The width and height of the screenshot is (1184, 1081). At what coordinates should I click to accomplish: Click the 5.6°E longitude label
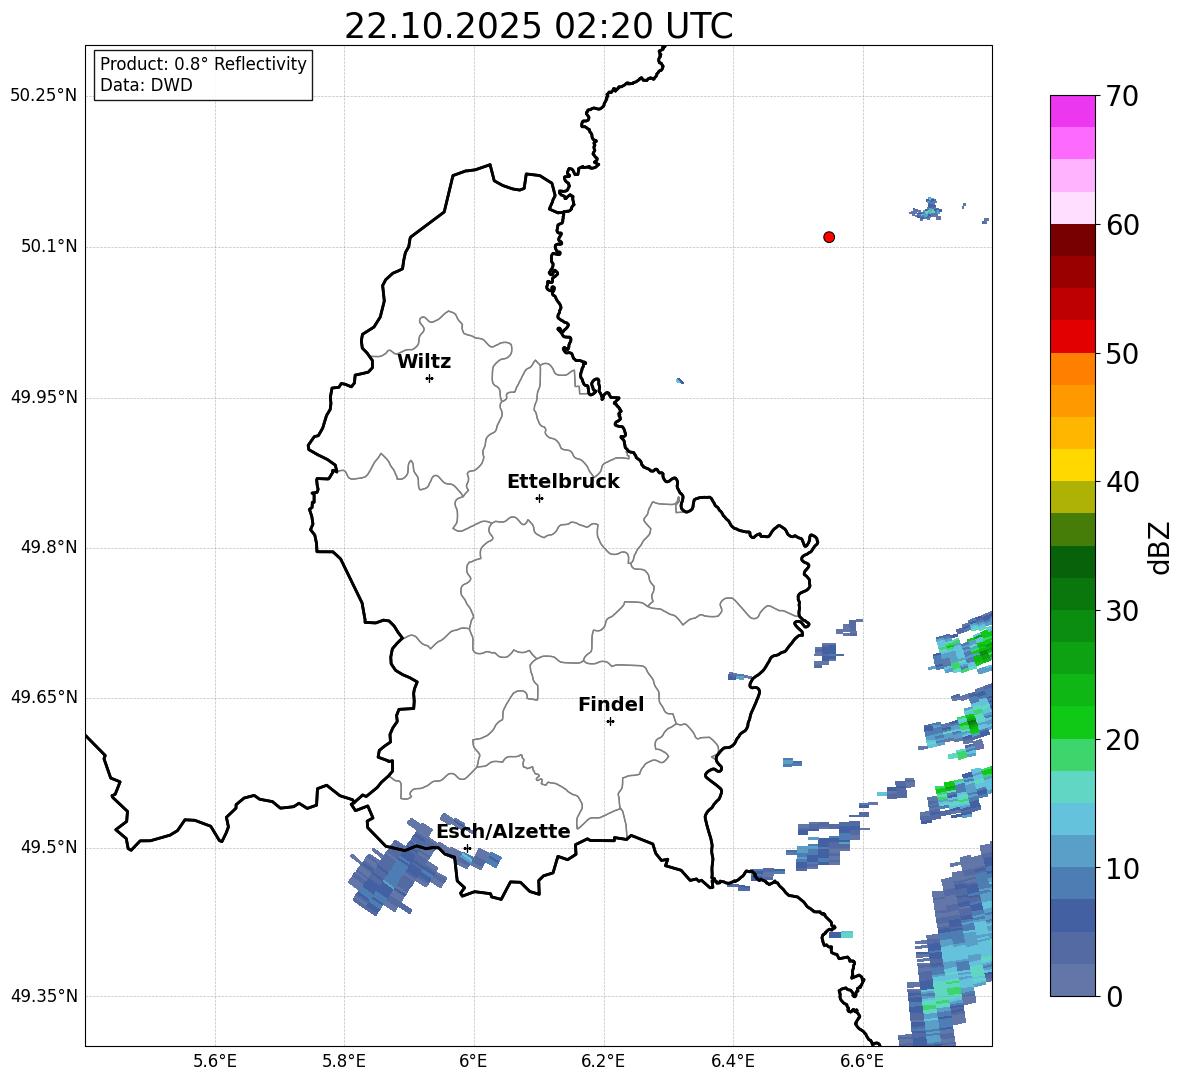(x=215, y=1061)
